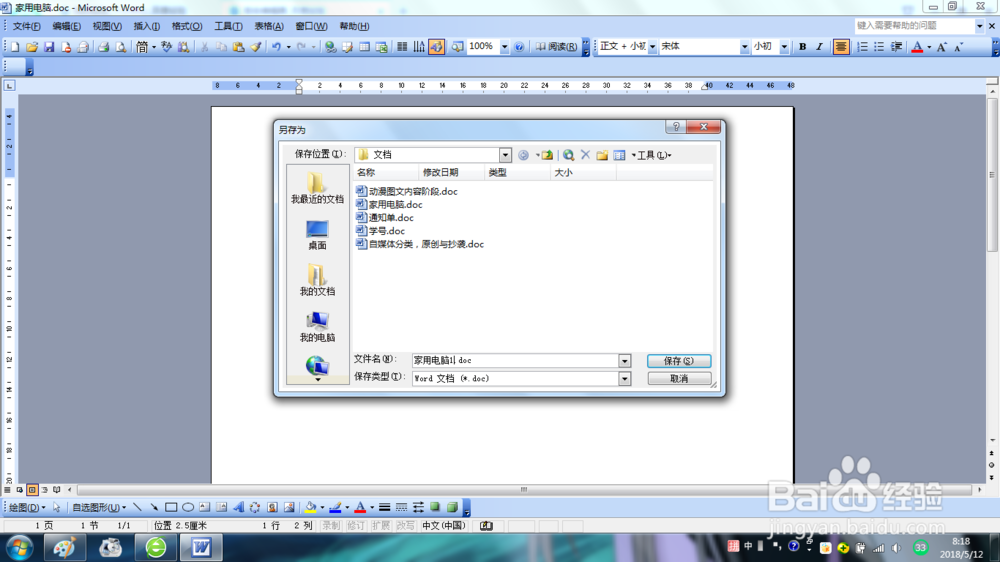Image resolution: width=1000 pixels, height=562 pixels.
Task: Click the Print icon in toolbar
Action: [x=103, y=47]
